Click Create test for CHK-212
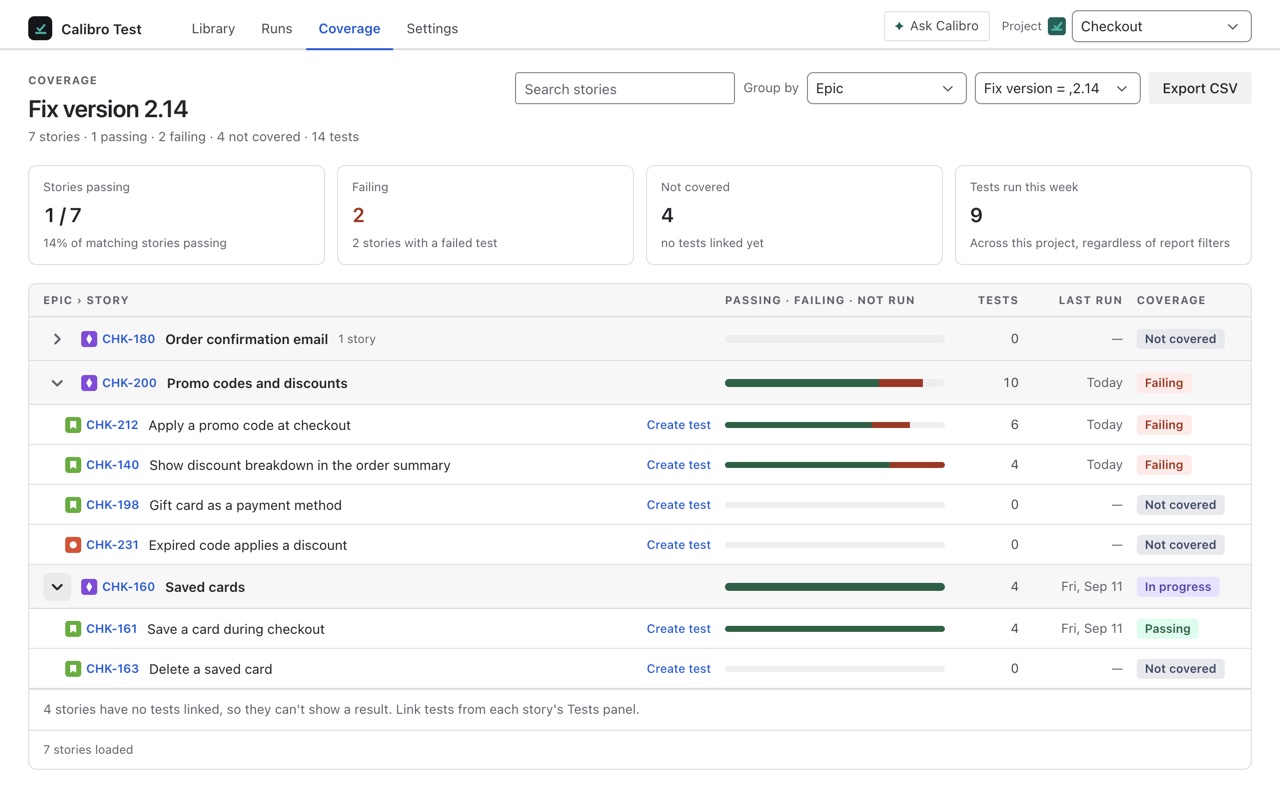Image resolution: width=1280 pixels, height=800 pixels. click(678, 425)
